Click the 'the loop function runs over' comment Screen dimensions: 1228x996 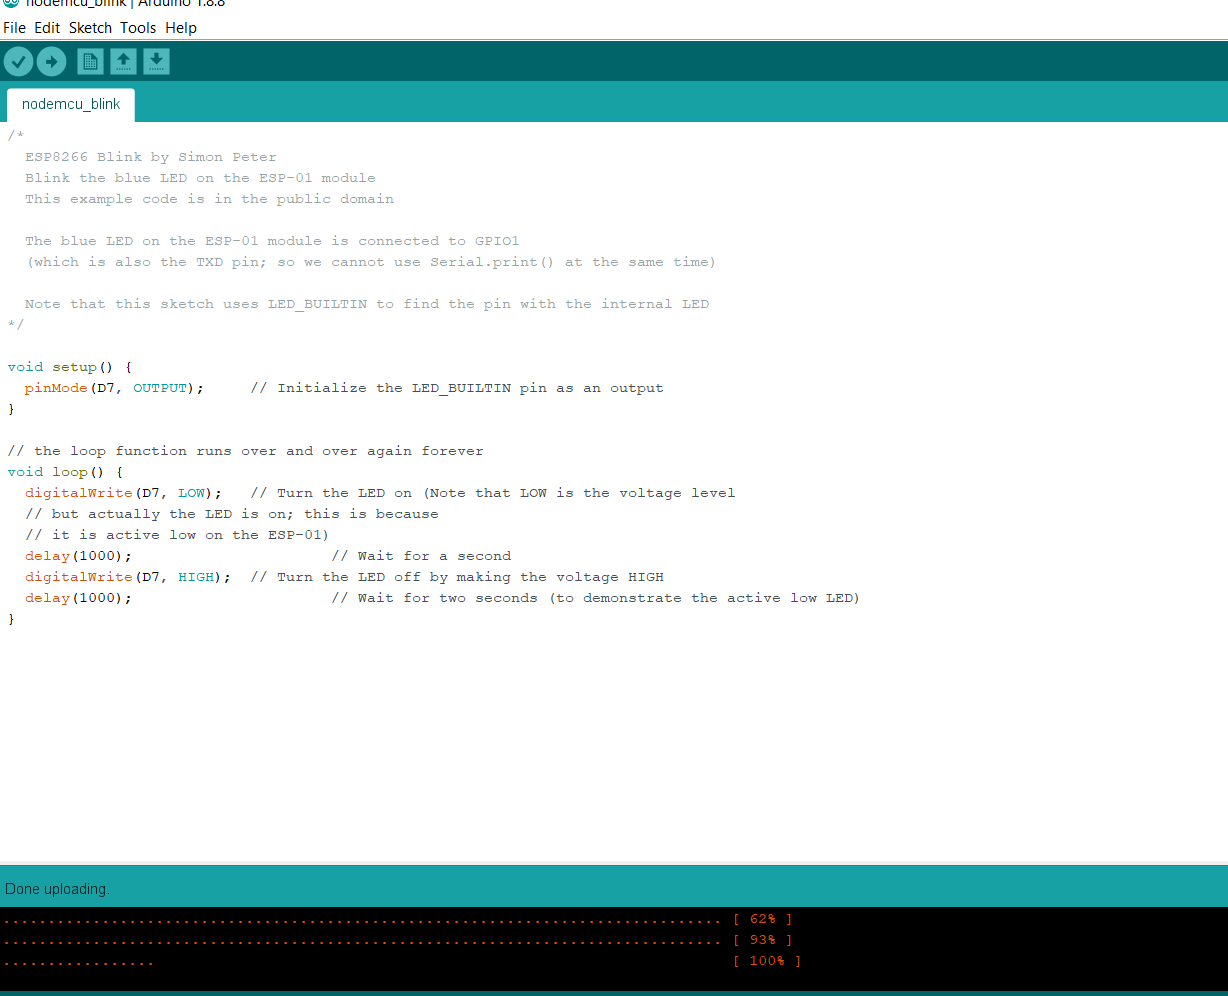[x=245, y=451]
